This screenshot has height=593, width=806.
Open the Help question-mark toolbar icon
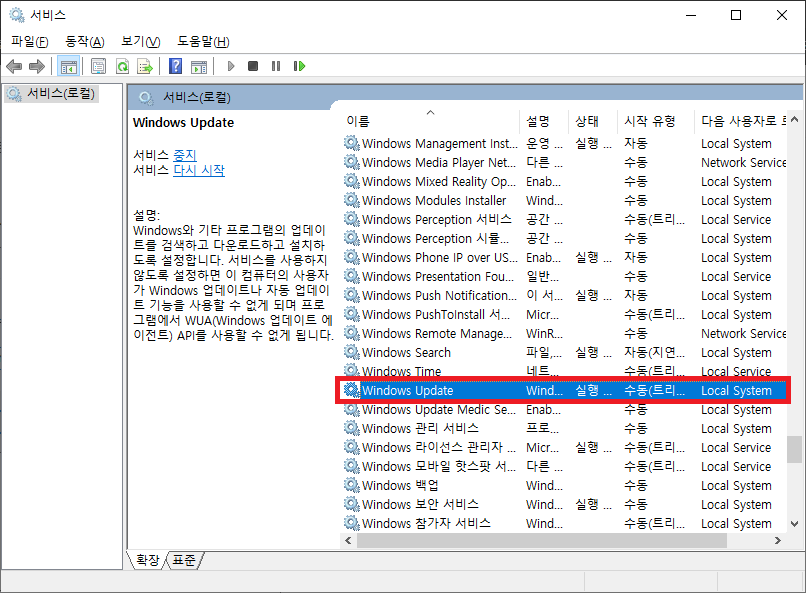click(175, 66)
